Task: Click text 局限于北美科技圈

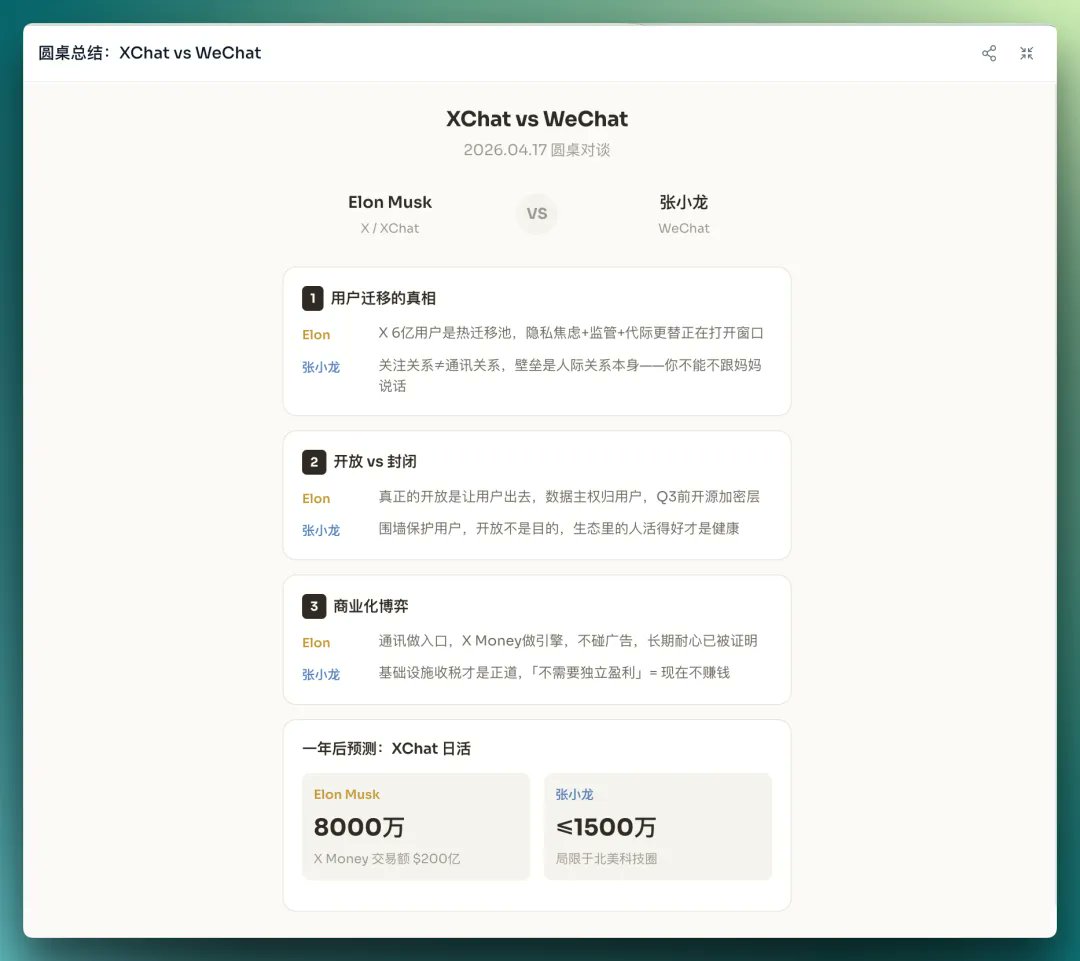Action: point(606,859)
